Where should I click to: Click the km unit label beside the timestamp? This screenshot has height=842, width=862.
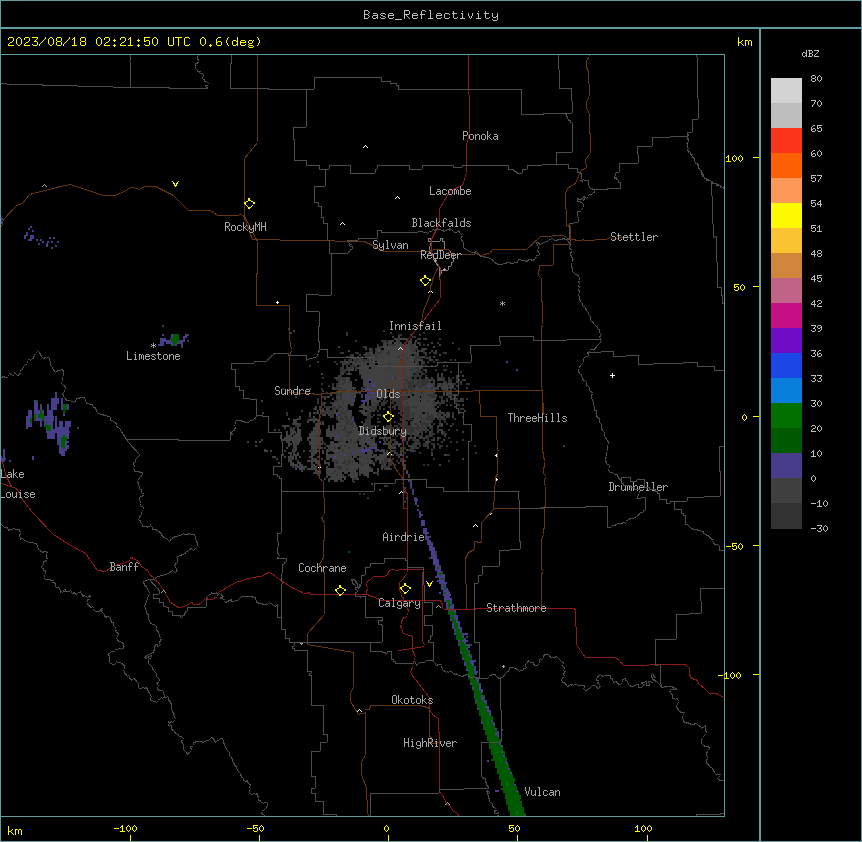pos(745,42)
